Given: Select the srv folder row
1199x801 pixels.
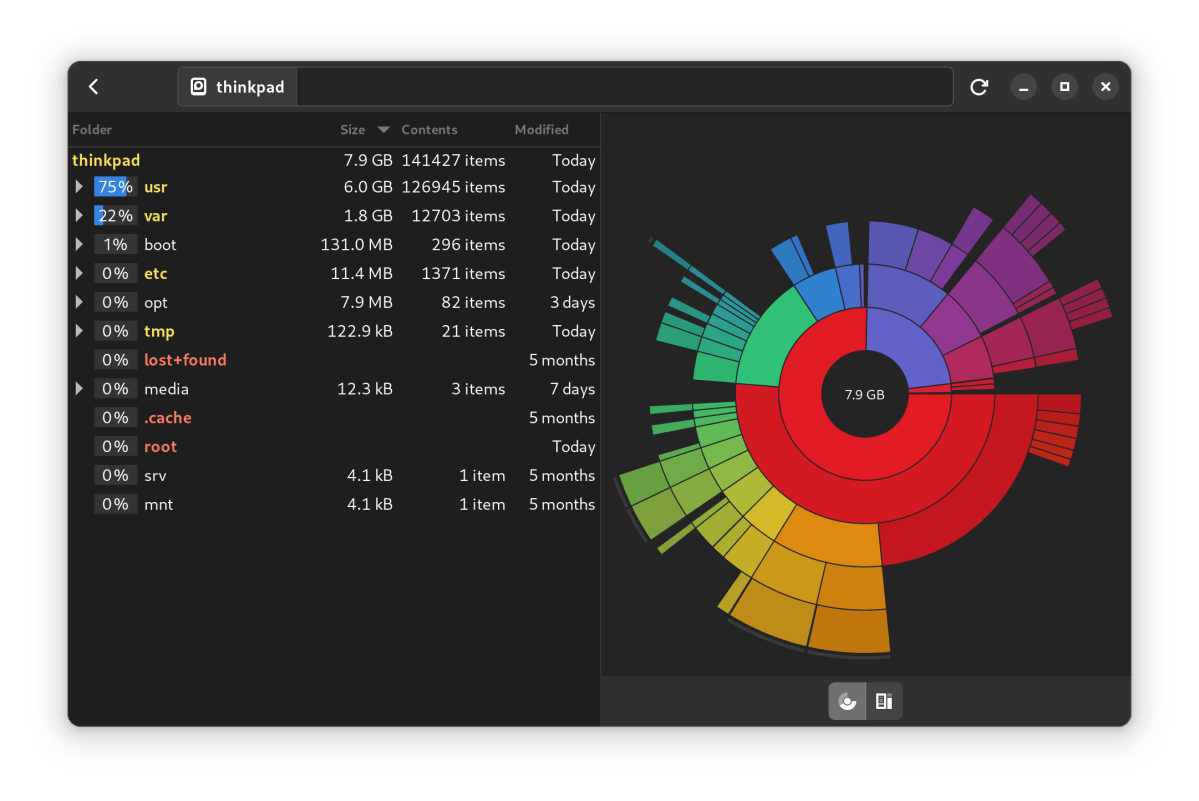Looking at the screenshot, I should [333, 475].
